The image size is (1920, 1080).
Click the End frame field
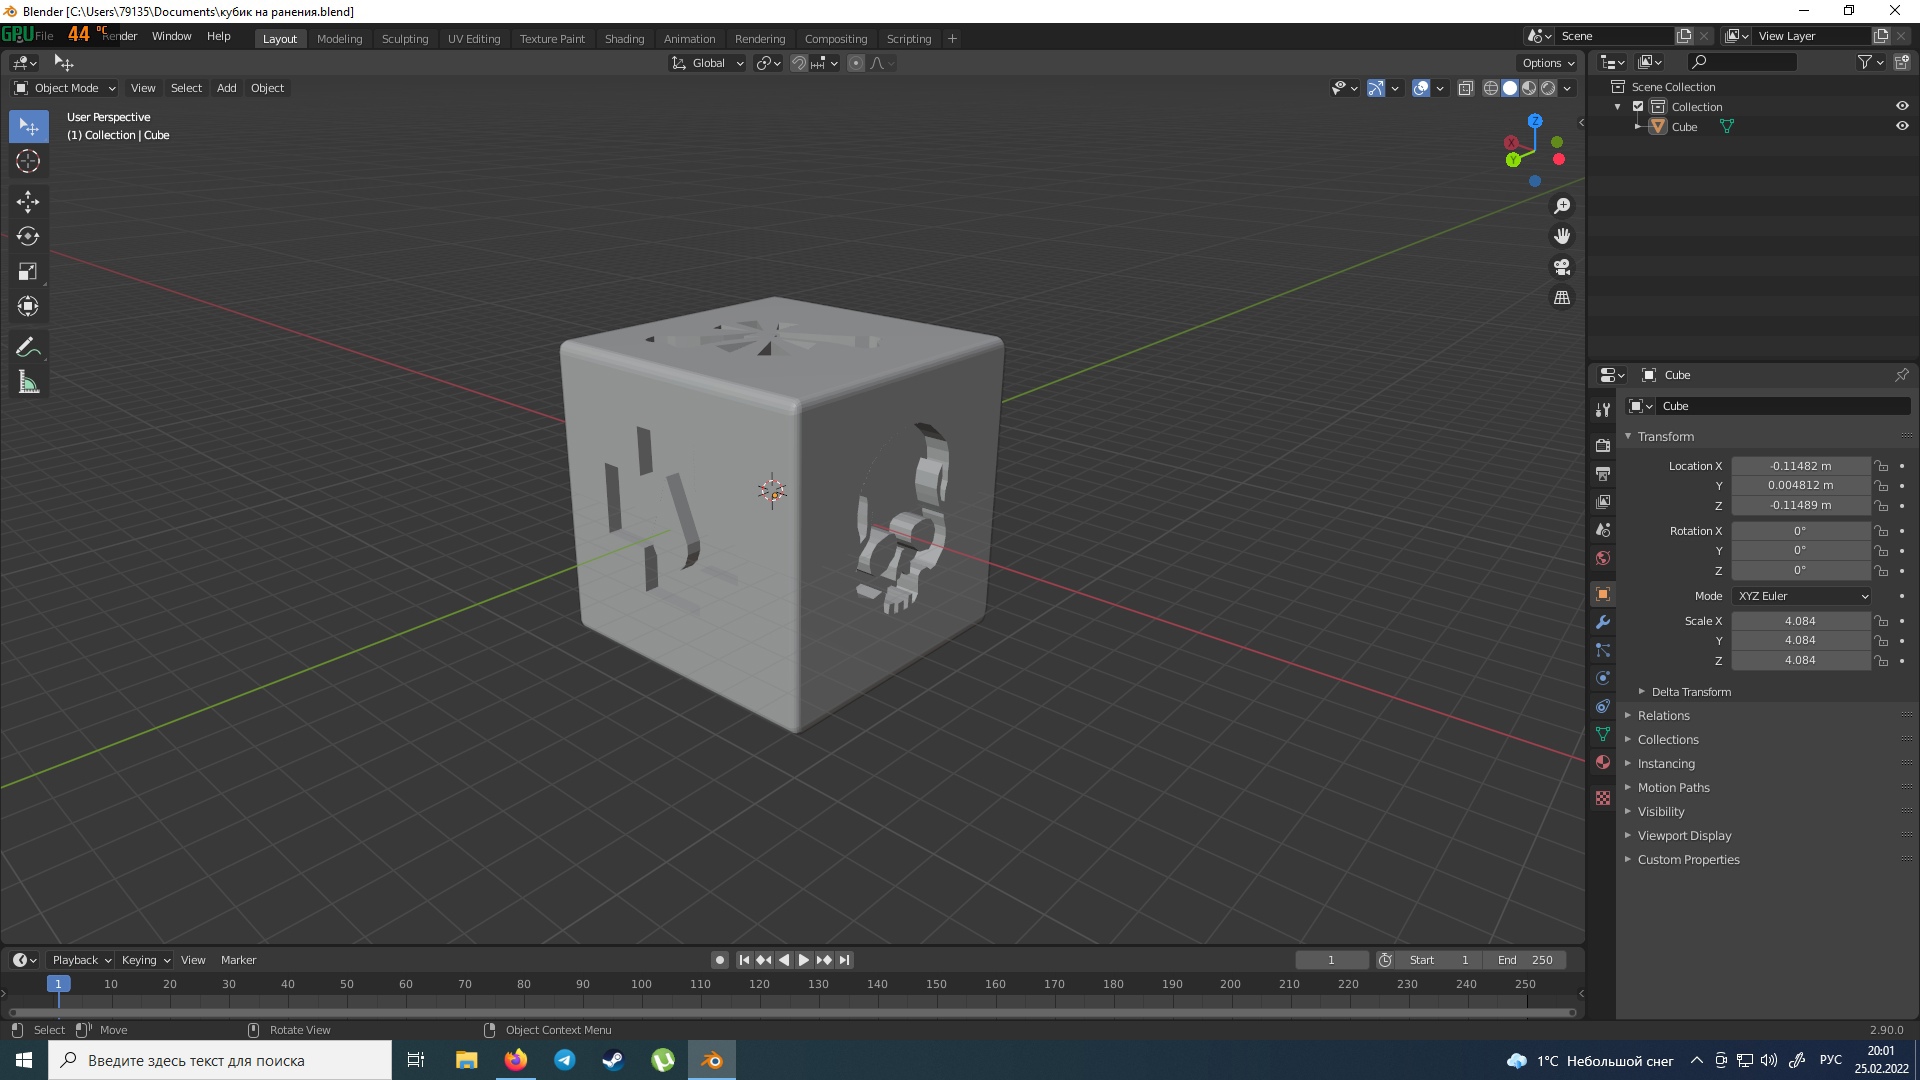point(1525,960)
